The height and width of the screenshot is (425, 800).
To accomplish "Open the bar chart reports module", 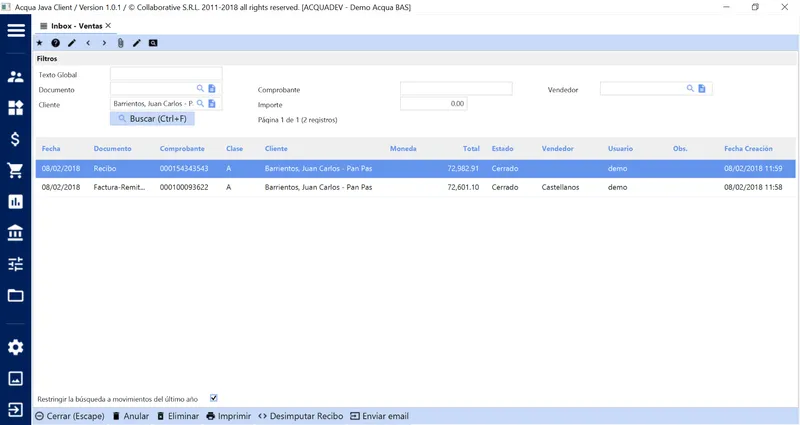I will [16, 202].
